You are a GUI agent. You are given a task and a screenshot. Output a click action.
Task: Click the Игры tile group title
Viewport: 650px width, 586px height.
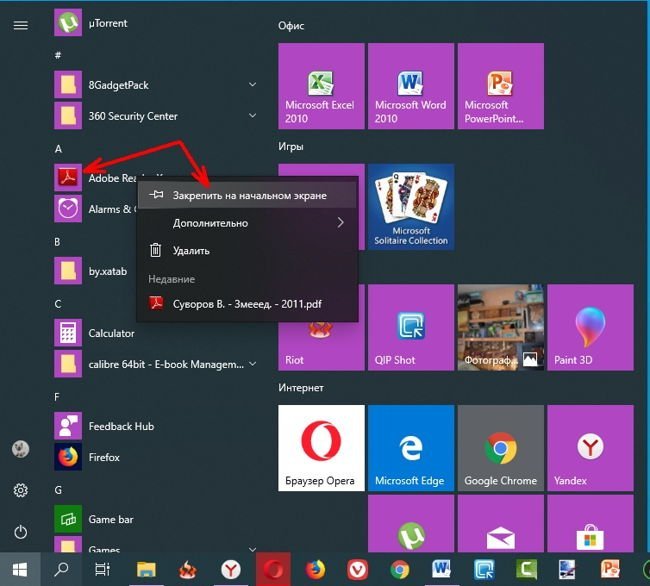pyautogui.click(x=291, y=146)
